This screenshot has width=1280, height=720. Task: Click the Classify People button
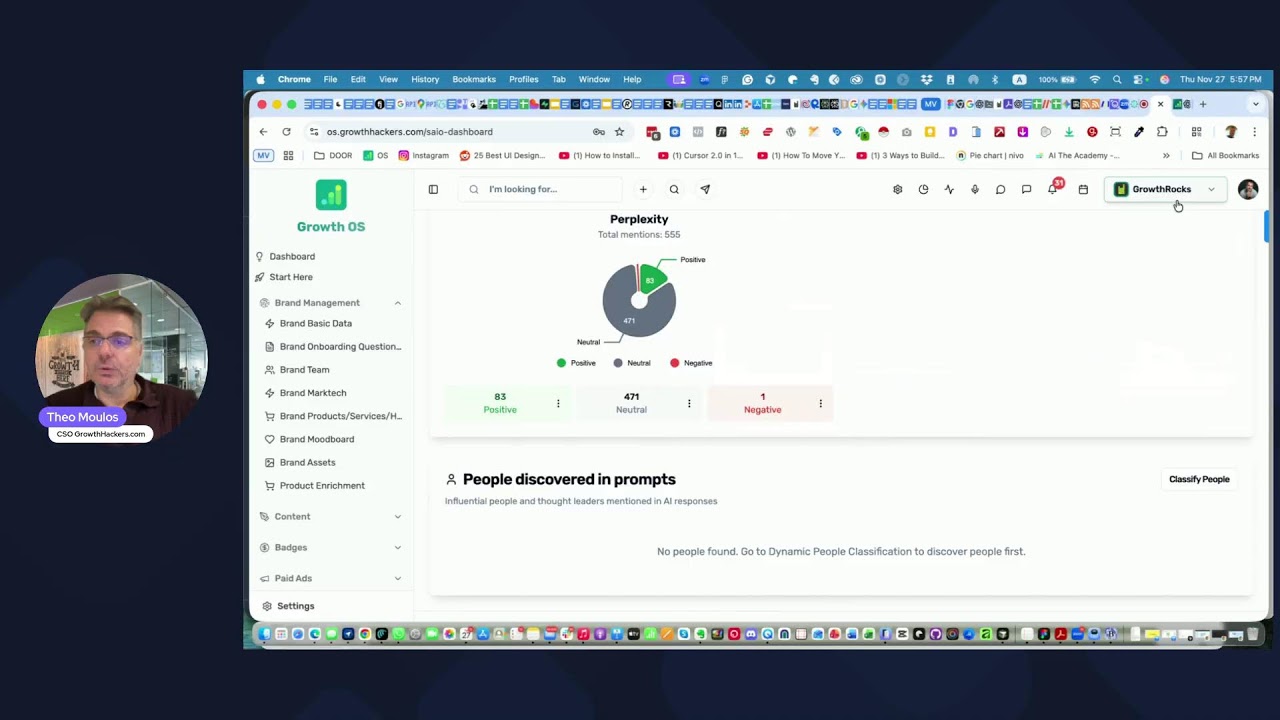click(1199, 479)
